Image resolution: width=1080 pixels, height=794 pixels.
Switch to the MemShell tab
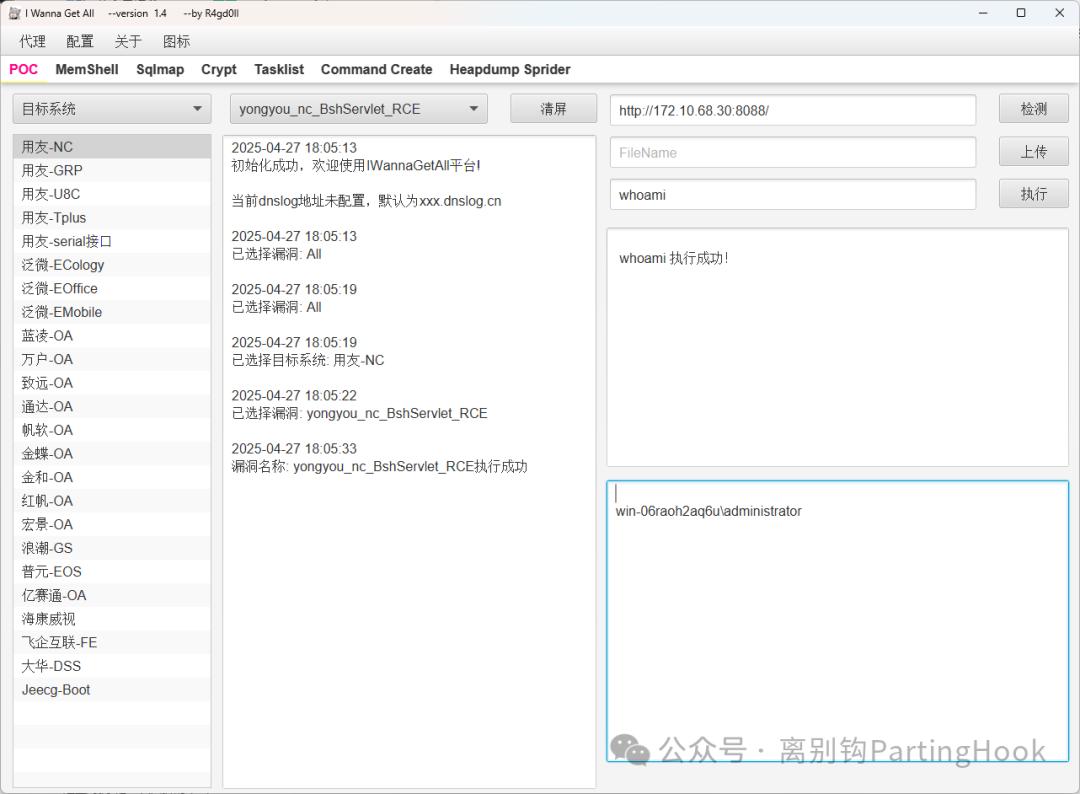point(87,70)
